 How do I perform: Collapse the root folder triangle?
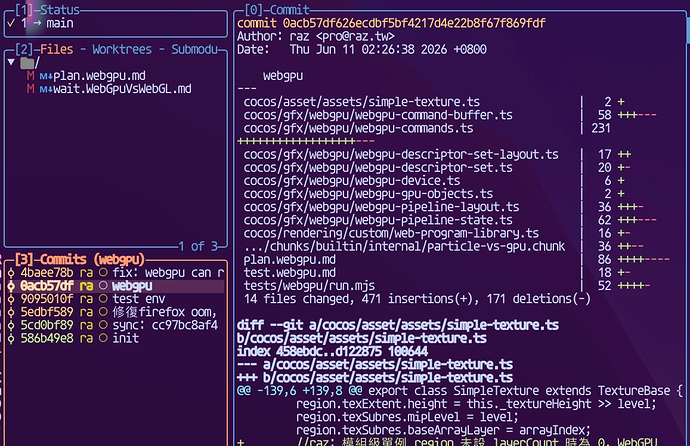(11, 62)
